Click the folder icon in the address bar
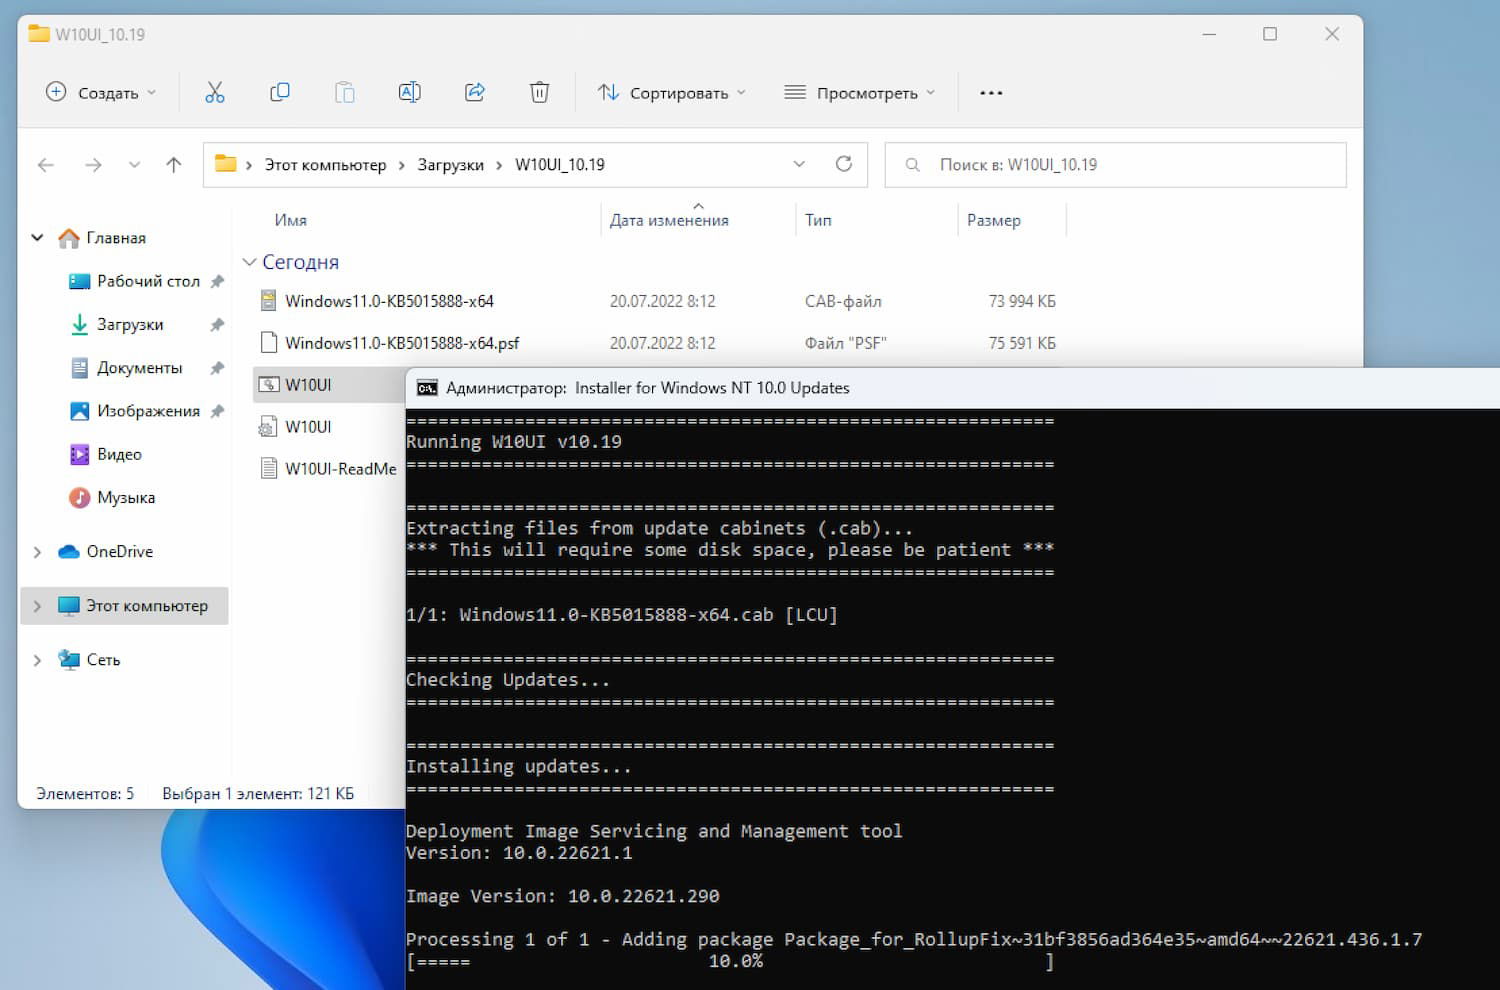Viewport: 1500px width, 990px height. [x=226, y=164]
